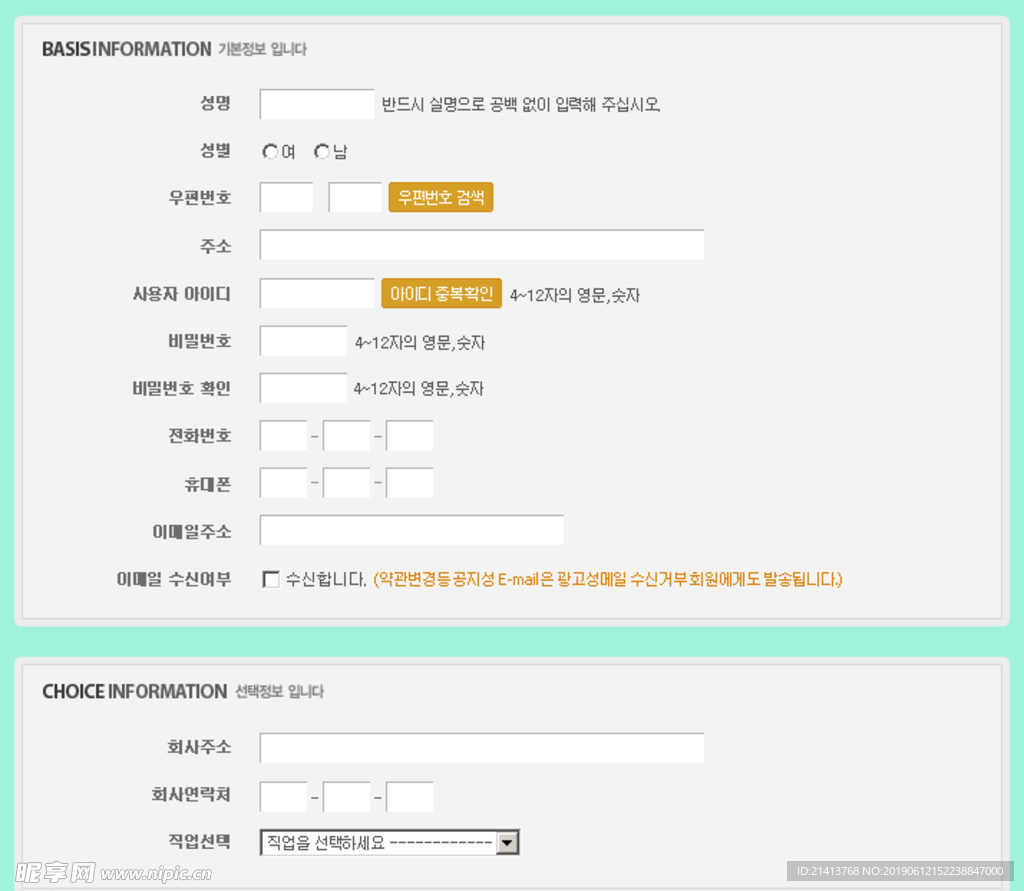Click the 직업을 선택하세요 combo box text
Viewport: 1024px width, 891px height.
pyautogui.click(x=378, y=843)
